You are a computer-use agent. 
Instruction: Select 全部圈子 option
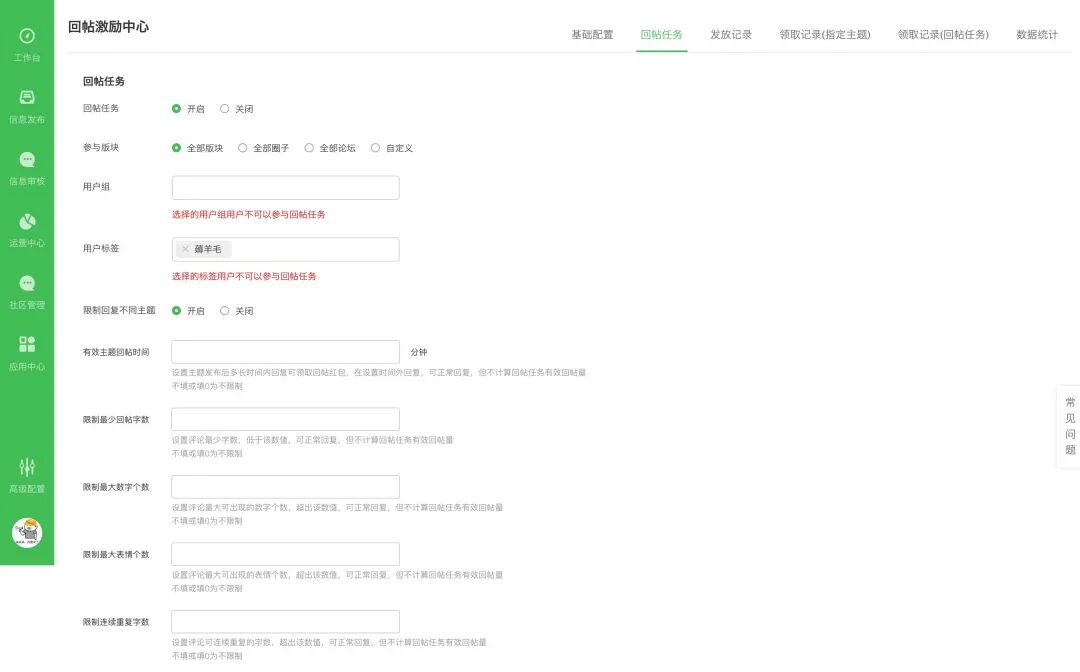point(242,147)
